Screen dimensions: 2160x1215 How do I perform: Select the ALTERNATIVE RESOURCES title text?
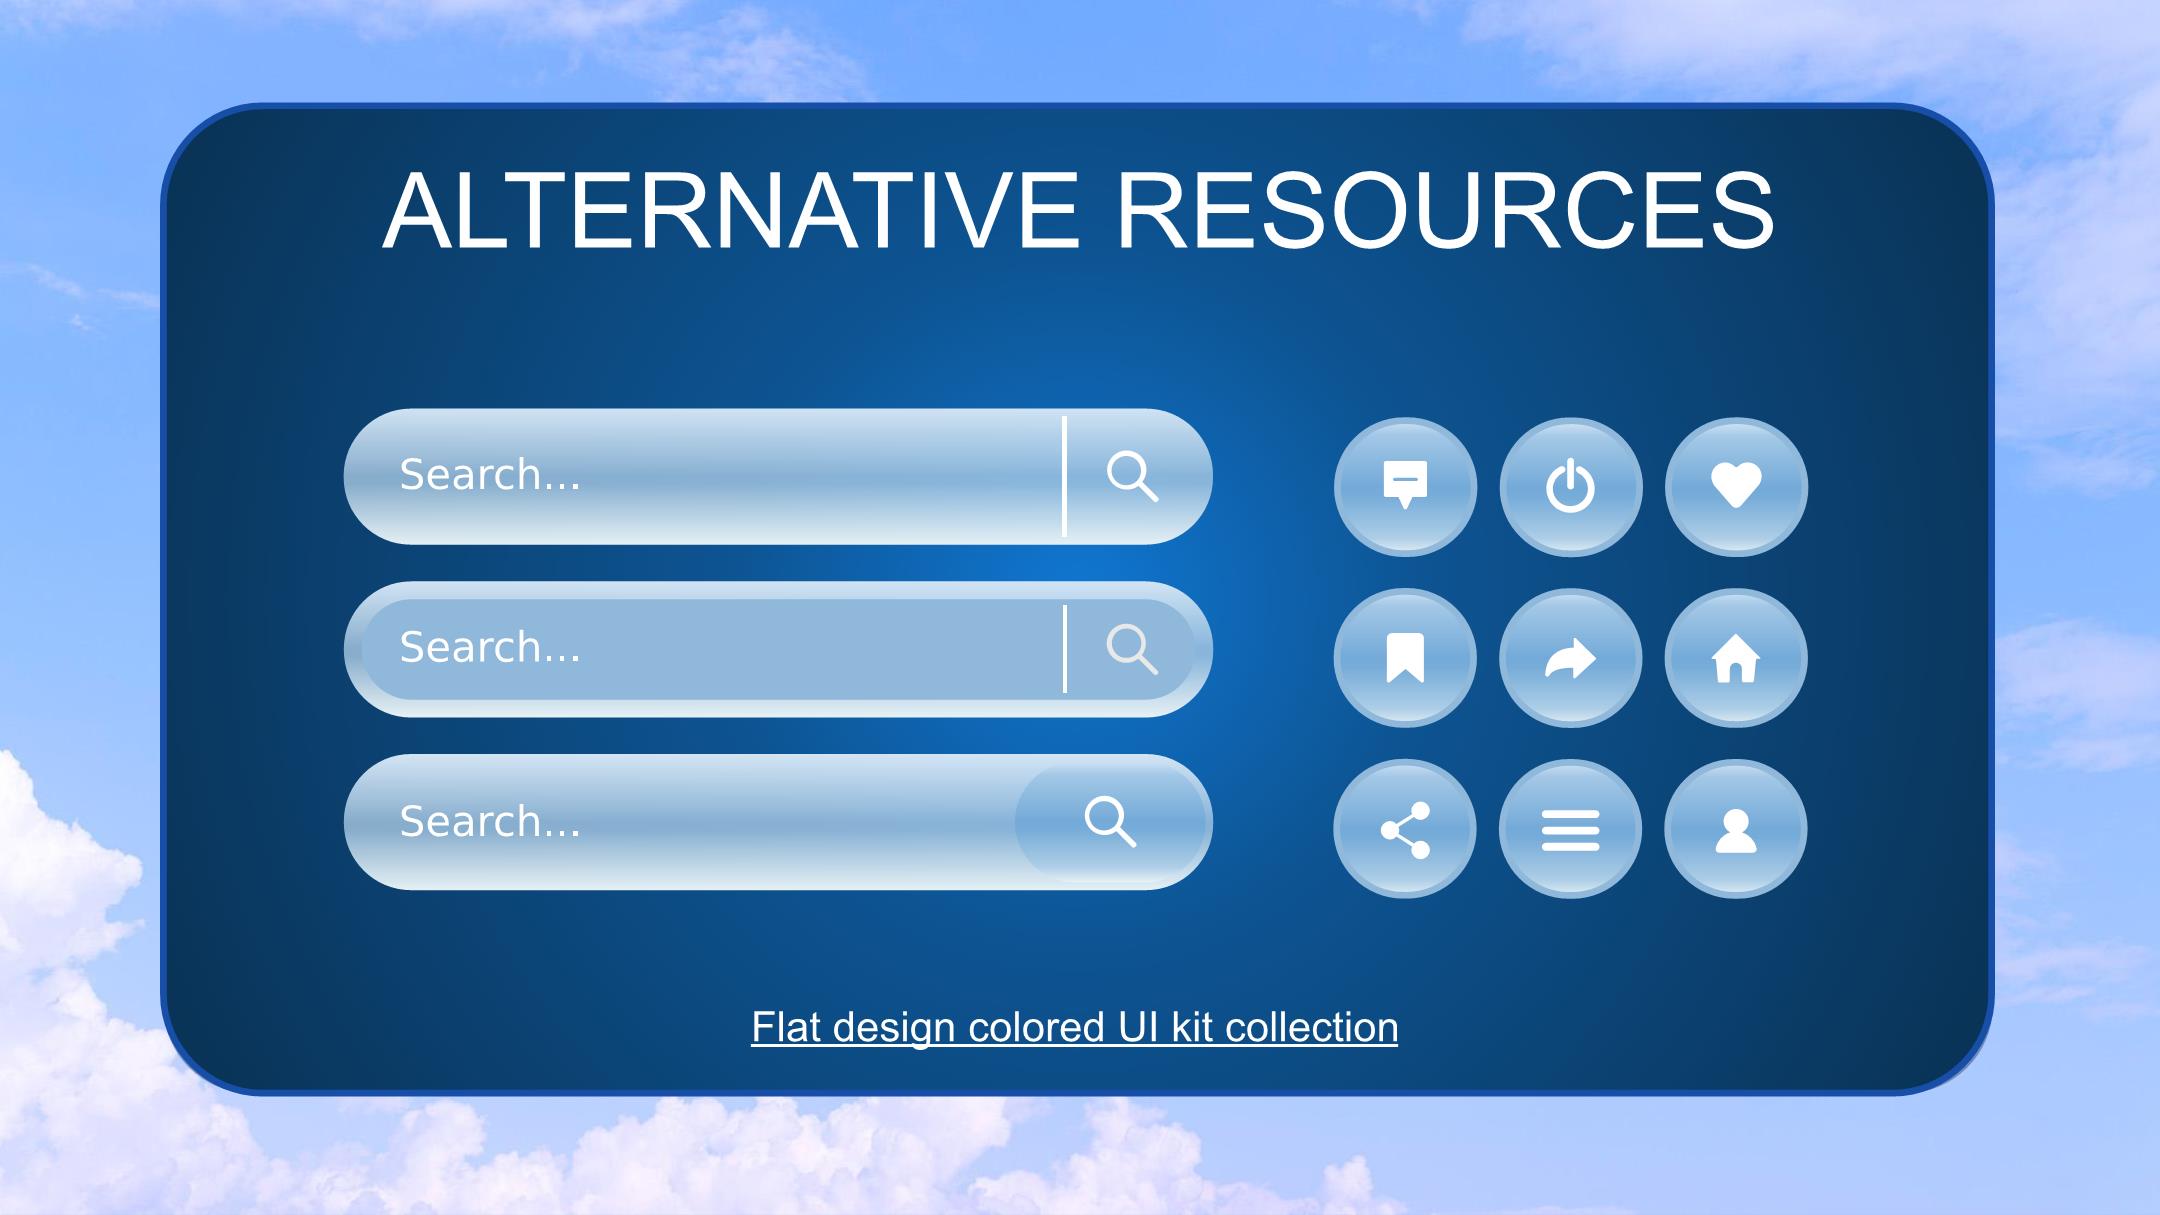point(1078,211)
